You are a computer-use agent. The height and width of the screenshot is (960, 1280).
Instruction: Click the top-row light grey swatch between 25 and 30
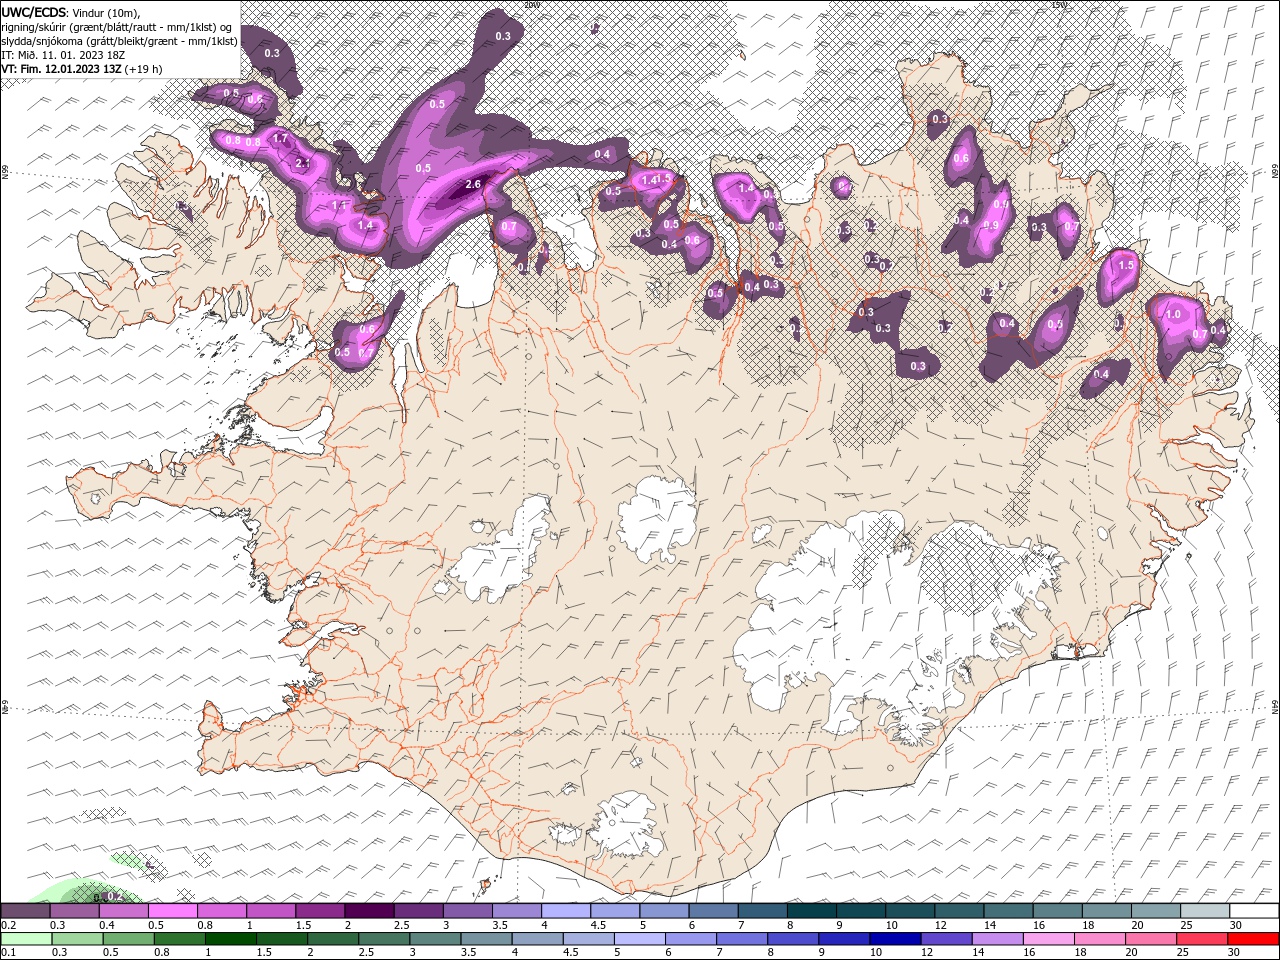click(x=1206, y=911)
